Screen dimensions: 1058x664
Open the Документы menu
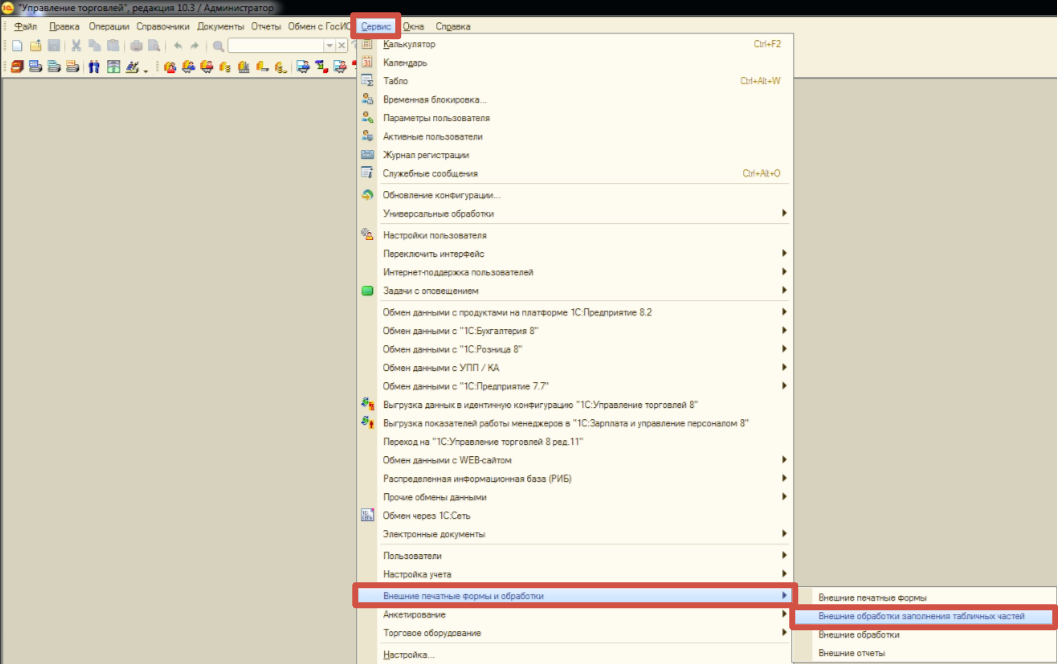coord(221,26)
